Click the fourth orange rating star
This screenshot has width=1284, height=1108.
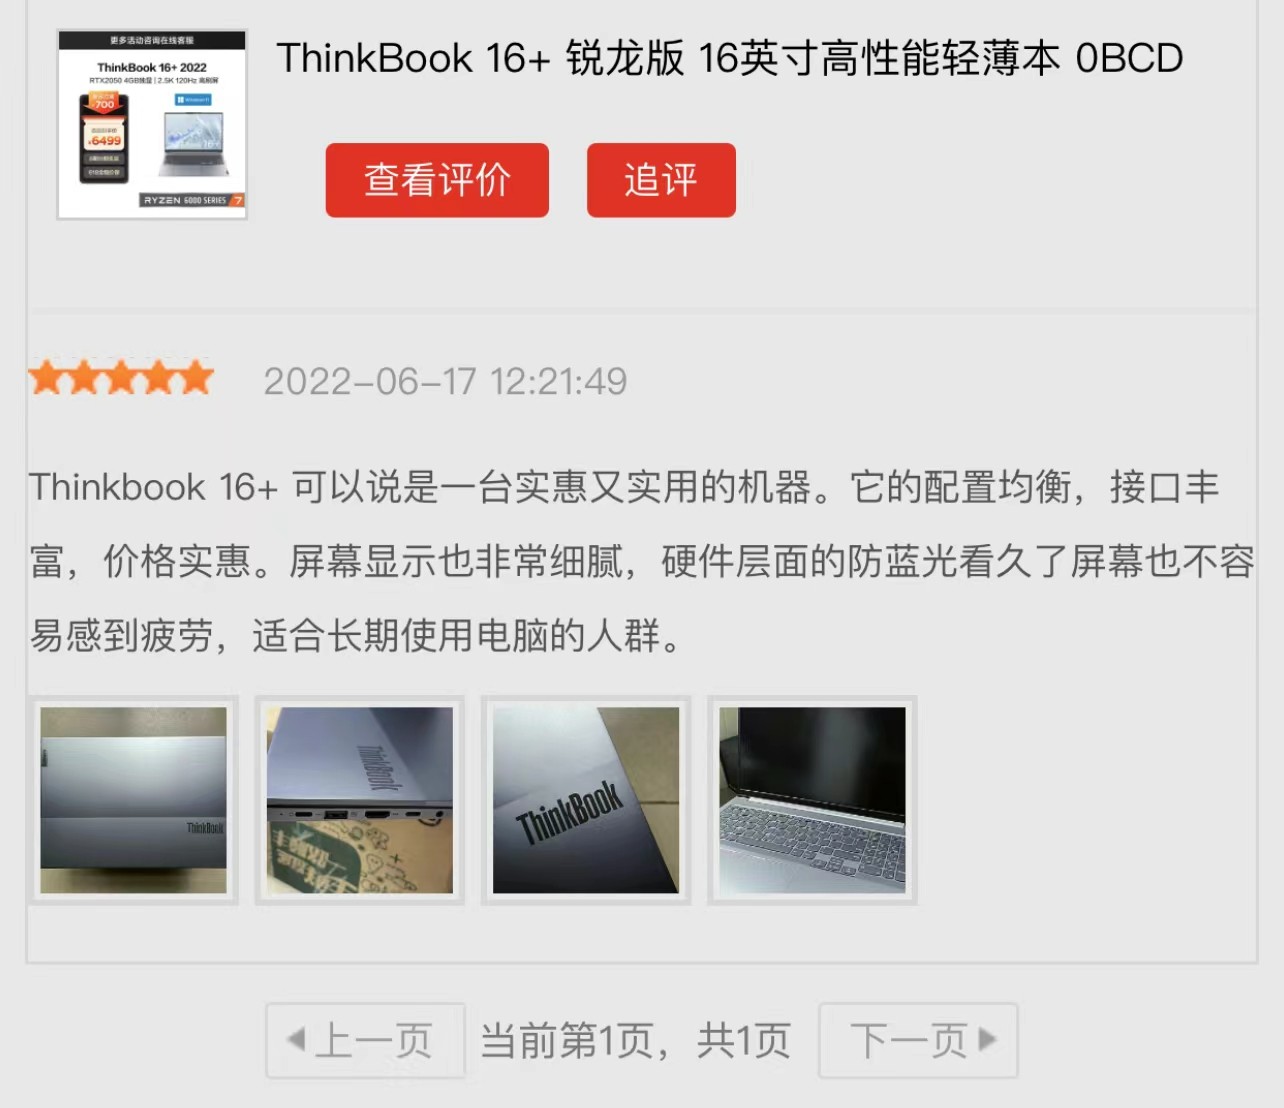tap(159, 378)
